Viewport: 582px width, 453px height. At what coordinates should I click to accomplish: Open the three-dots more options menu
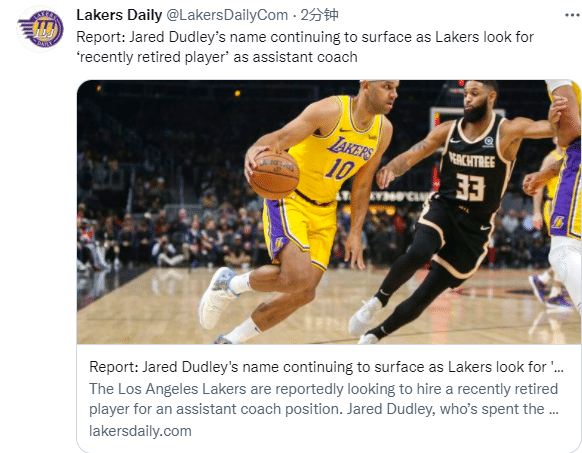[572, 15]
